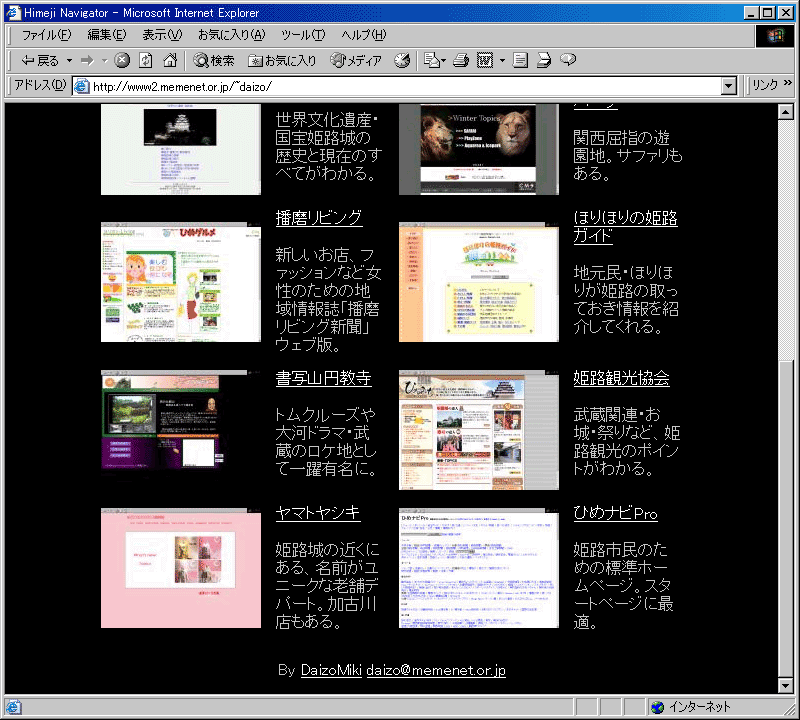Viewport: 800px width, 720px height.
Task: Open the メディア media panel
Action: (x=356, y=61)
